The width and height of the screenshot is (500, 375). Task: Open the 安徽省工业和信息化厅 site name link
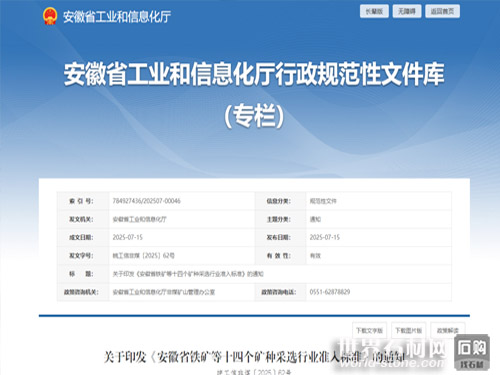(x=117, y=17)
